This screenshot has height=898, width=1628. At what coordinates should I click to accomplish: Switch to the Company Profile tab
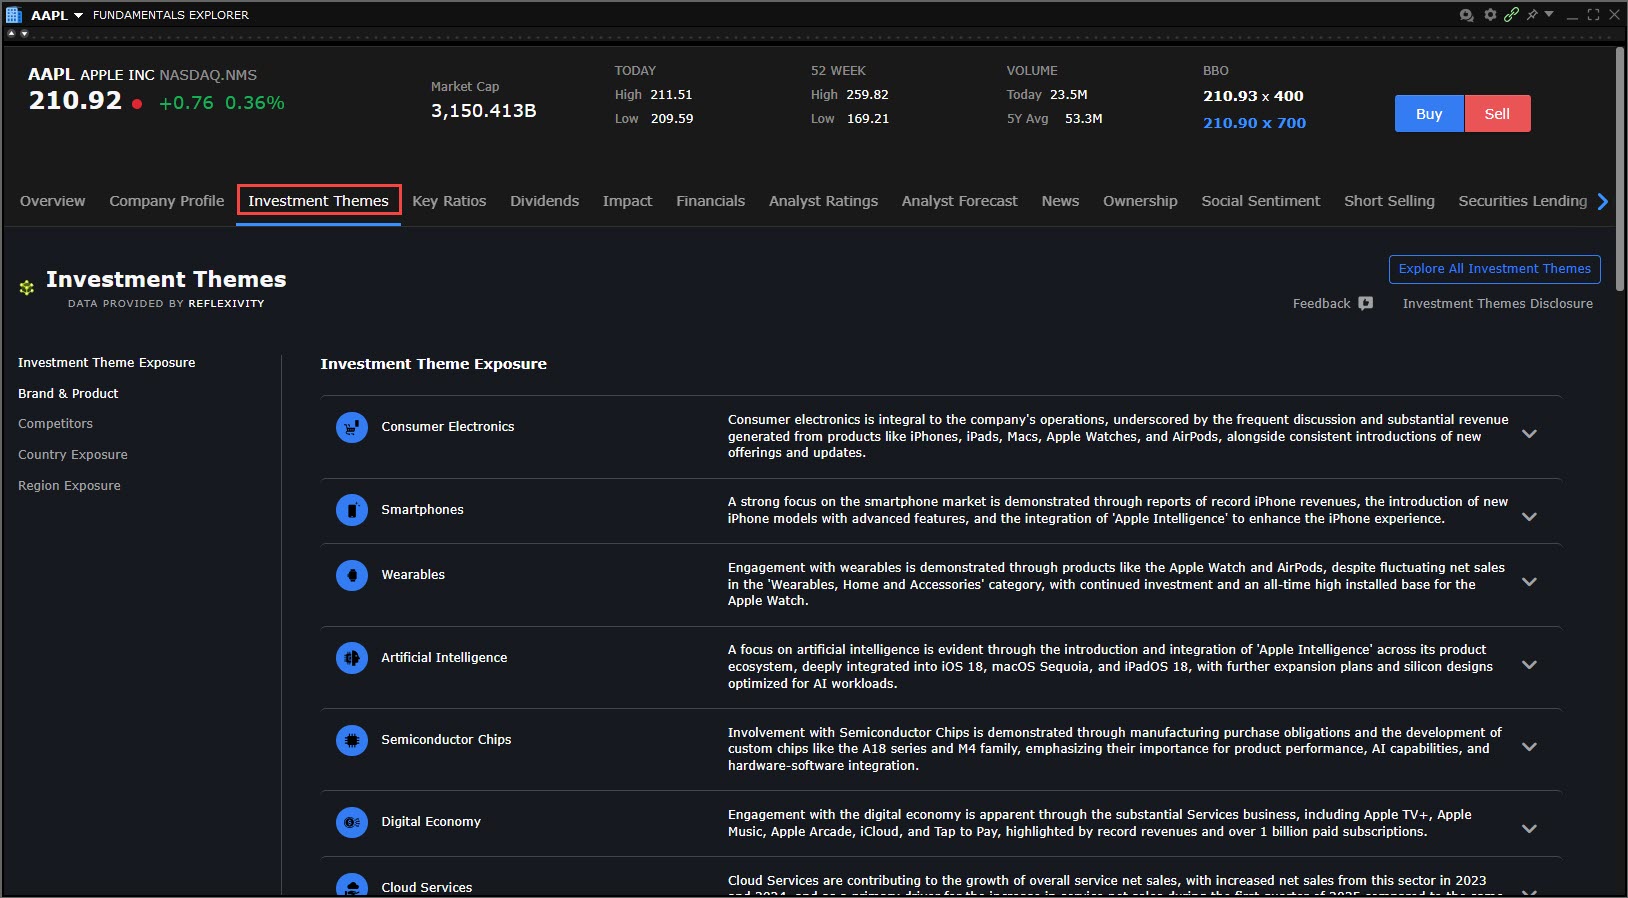(x=167, y=201)
